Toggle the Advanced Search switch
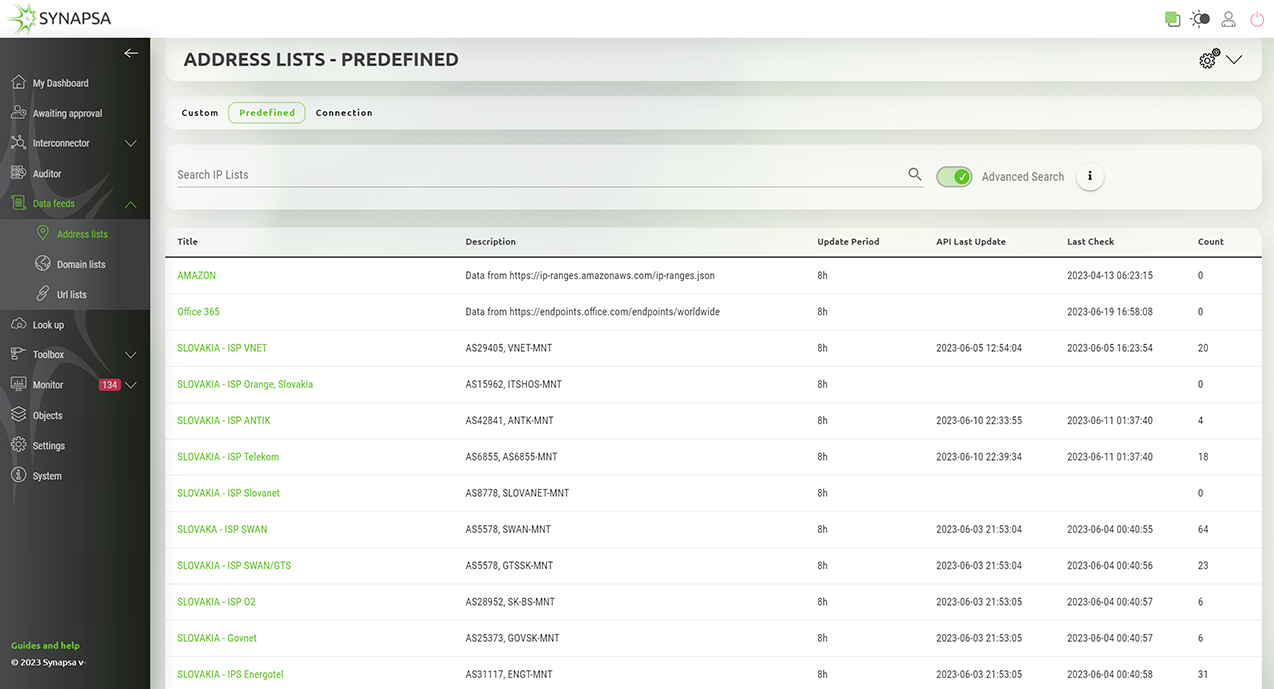Screen dimensions: 1274x689 (954, 176)
